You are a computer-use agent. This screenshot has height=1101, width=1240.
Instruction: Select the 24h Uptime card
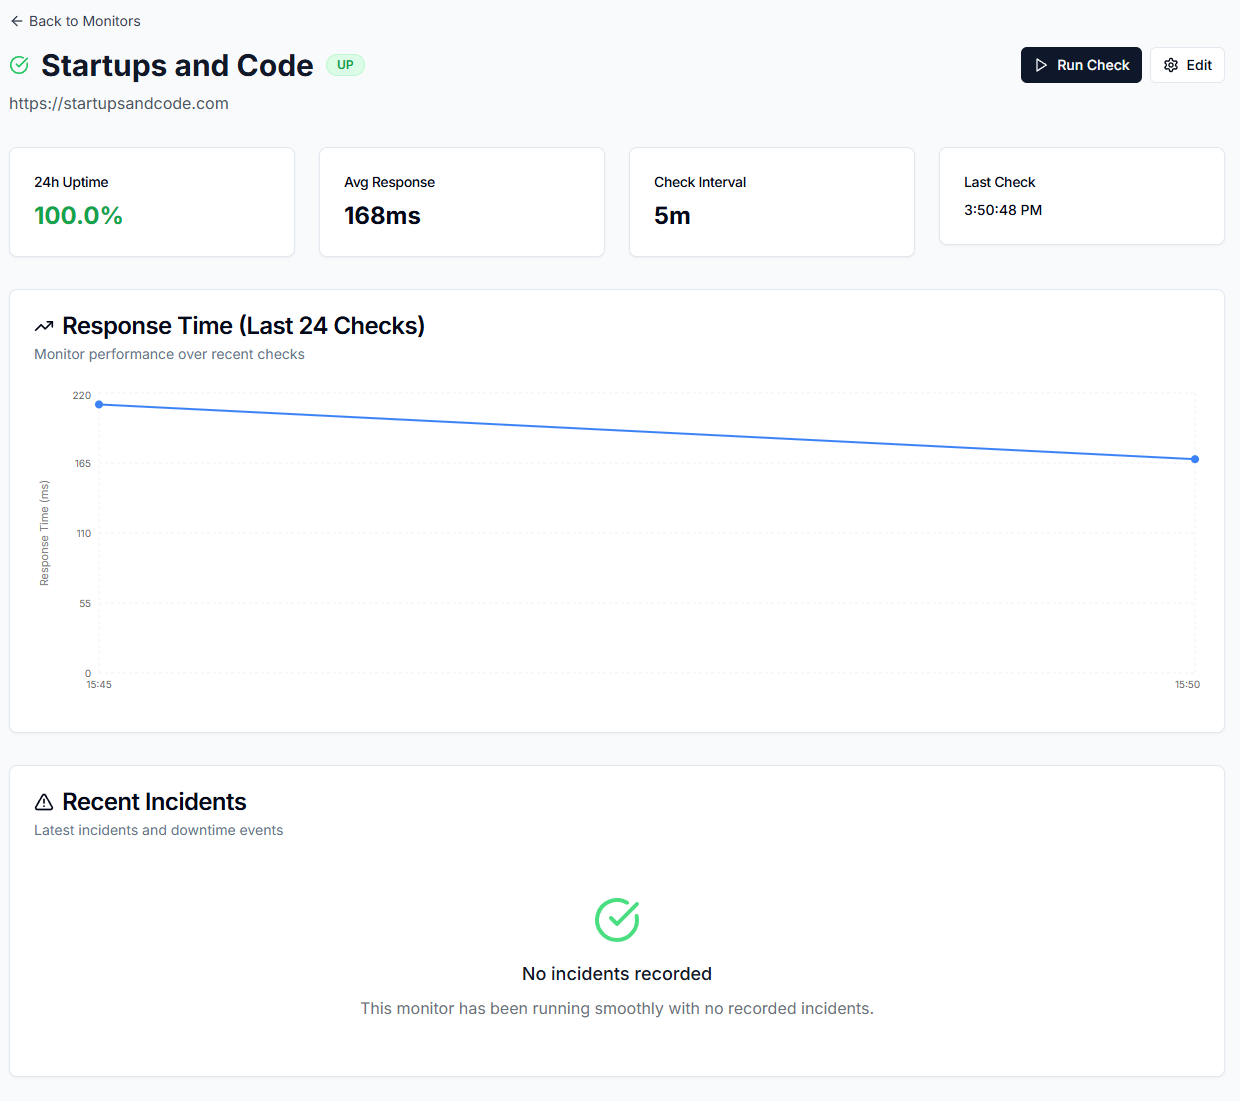coord(152,202)
